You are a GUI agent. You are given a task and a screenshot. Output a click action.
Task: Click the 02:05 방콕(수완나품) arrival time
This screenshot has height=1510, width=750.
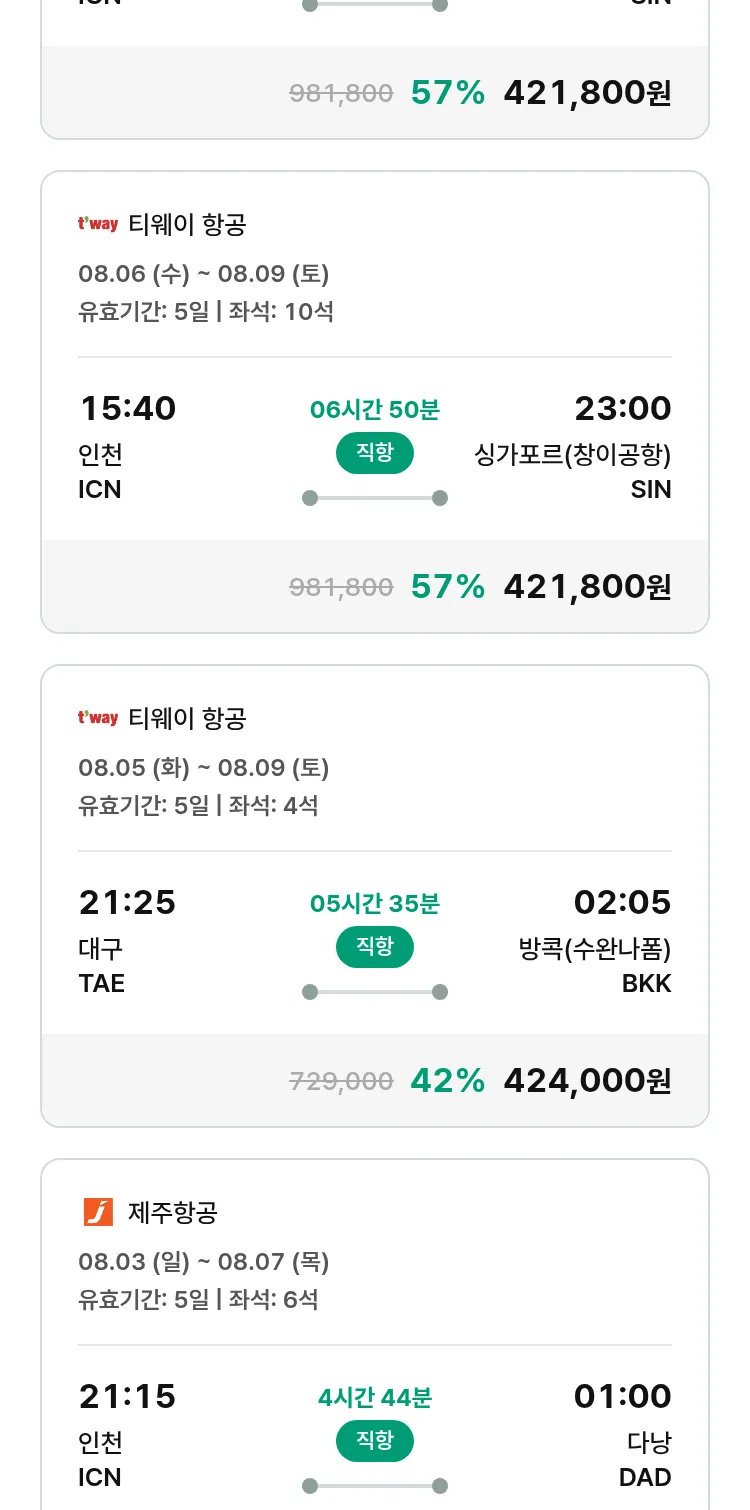coord(622,903)
